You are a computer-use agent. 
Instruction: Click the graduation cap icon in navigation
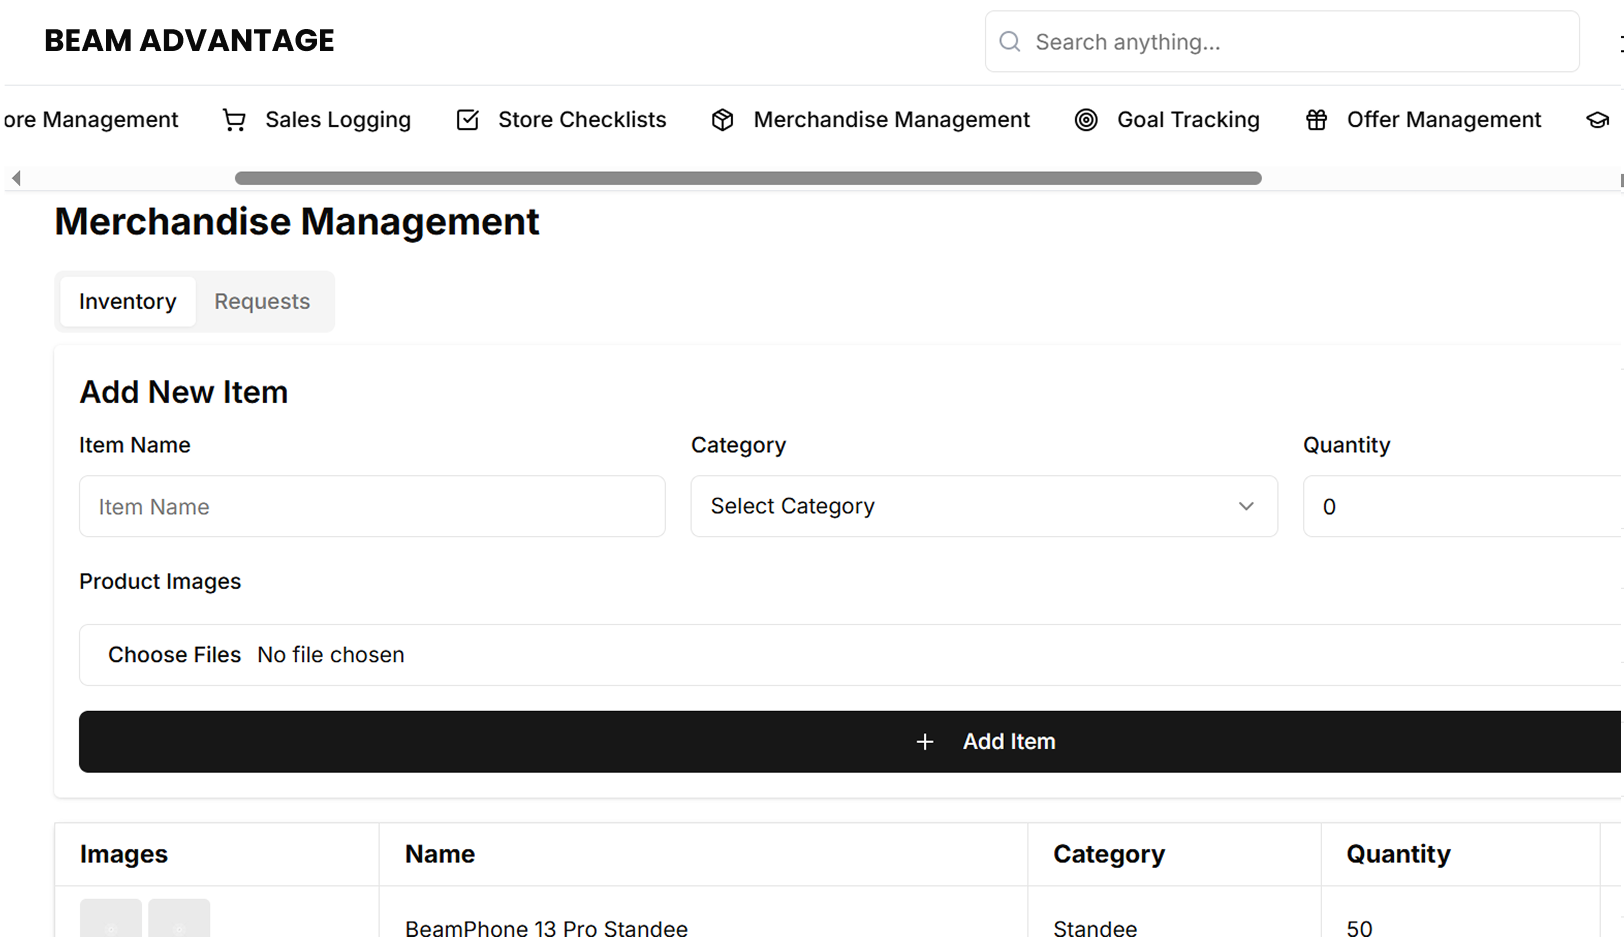click(x=1597, y=120)
